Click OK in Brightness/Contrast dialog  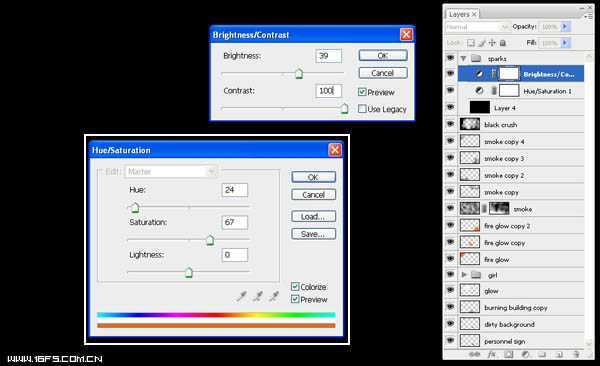(383, 56)
